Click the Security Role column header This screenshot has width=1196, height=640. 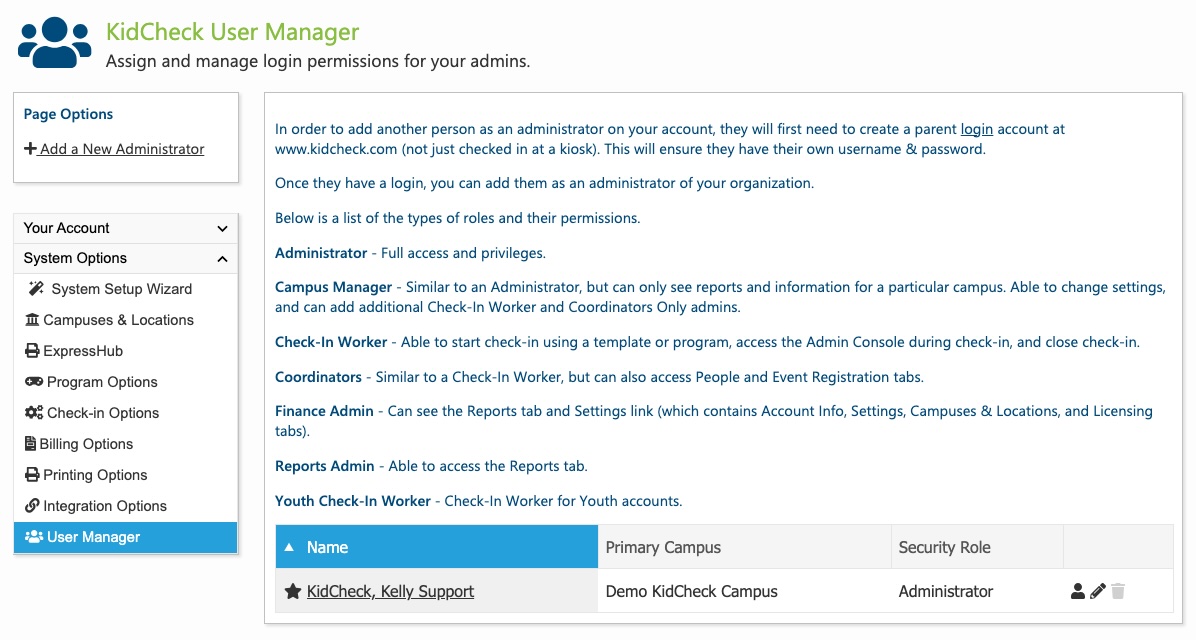977,547
